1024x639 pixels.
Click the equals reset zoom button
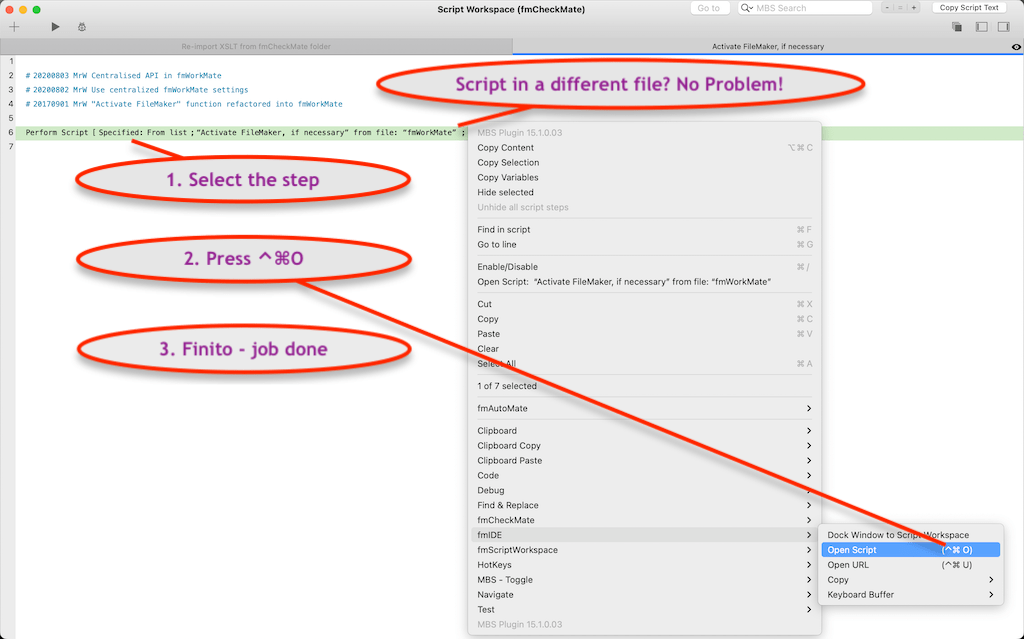900,8
